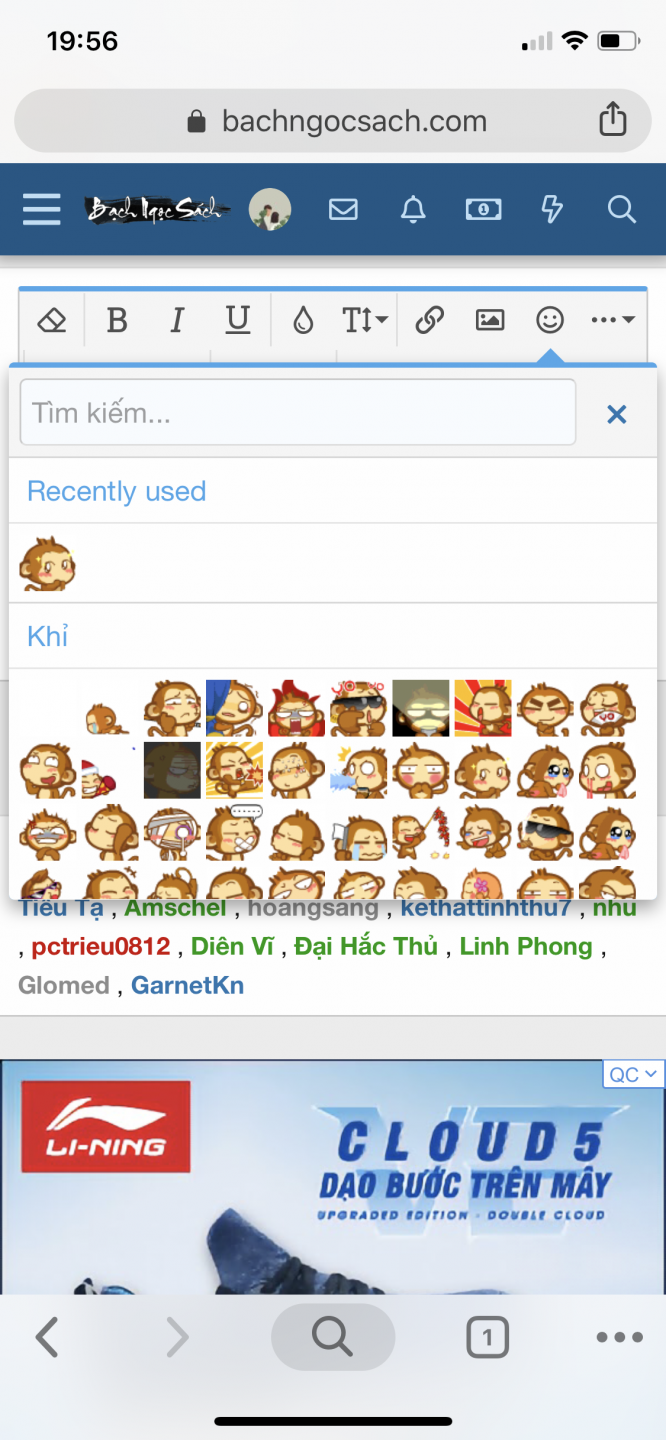
Task: Select the recently used monkey emoji
Action: (47, 563)
